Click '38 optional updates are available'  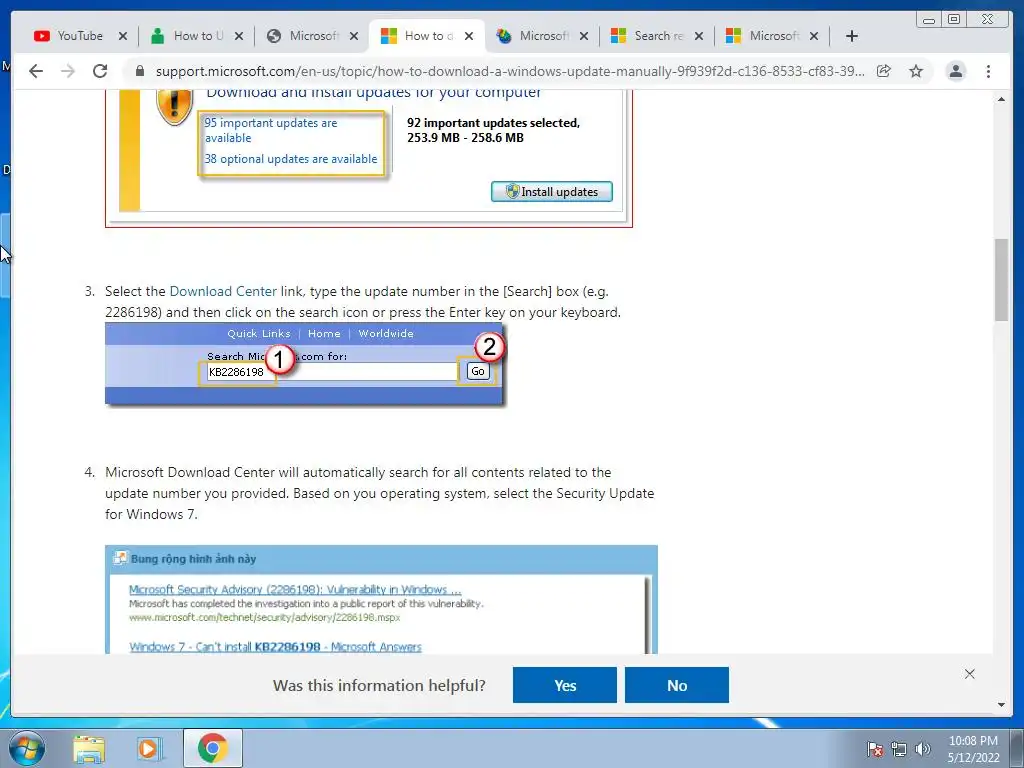click(x=291, y=159)
